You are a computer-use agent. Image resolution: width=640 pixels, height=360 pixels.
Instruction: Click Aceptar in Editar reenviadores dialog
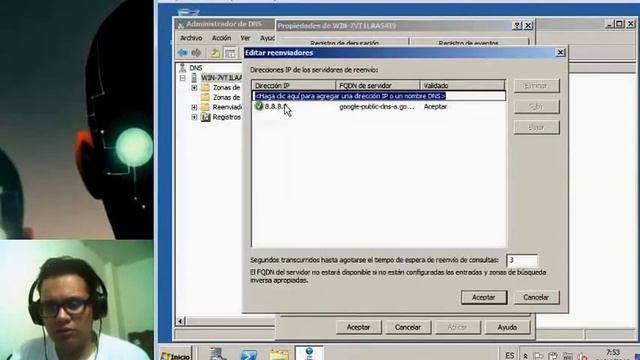[484, 298]
